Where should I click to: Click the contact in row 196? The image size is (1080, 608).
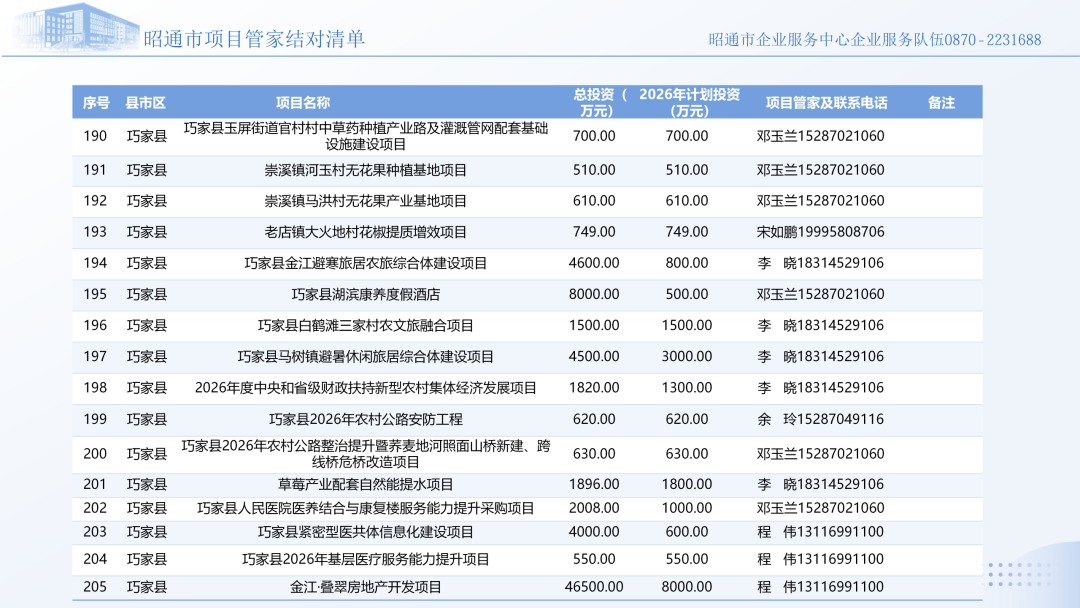pos(820,326)
